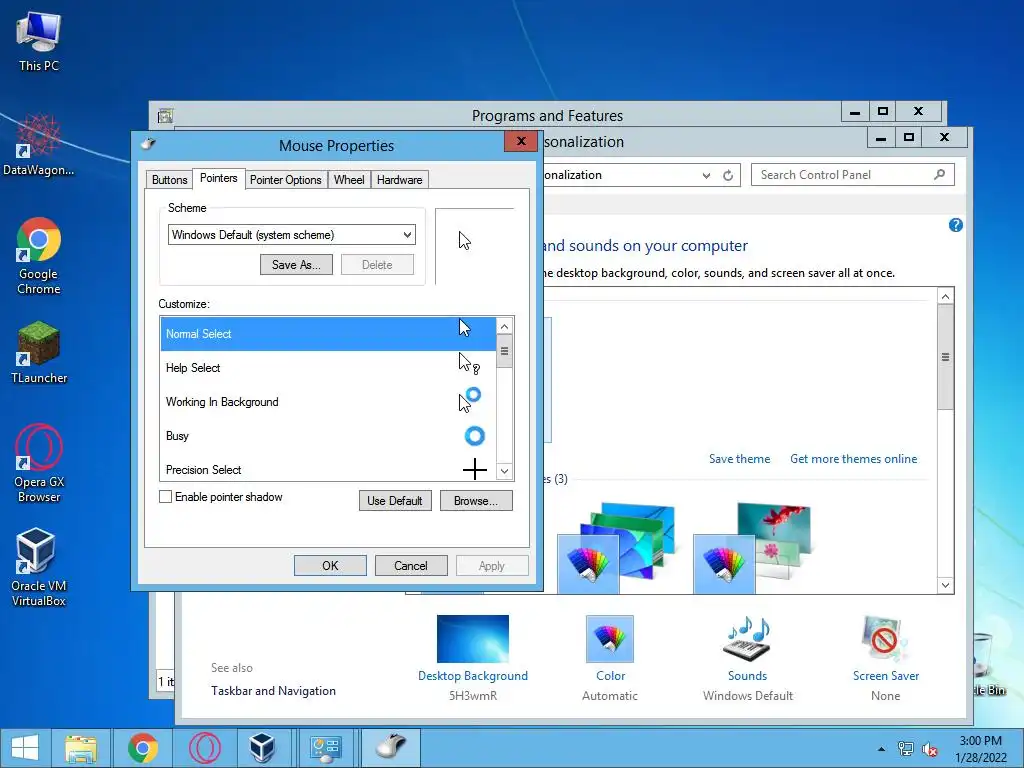Click the Programs and Features title icon

[165, 116]
